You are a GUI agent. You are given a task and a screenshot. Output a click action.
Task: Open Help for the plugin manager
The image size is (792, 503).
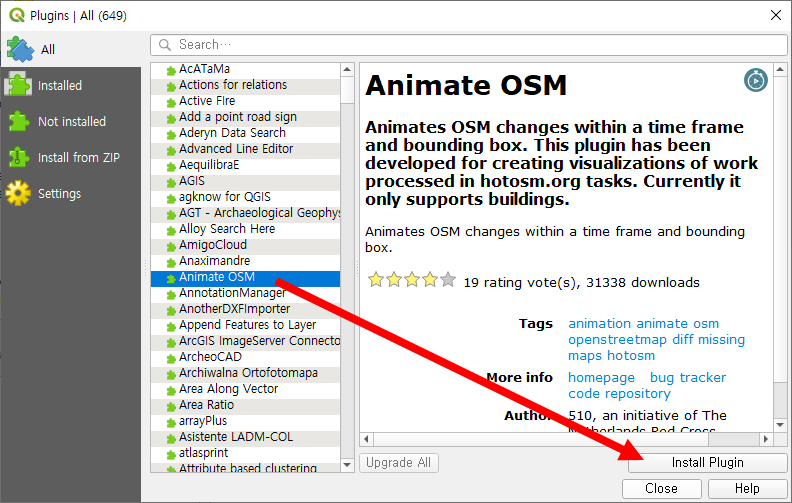pyautogui.click(x=747, y=488)
